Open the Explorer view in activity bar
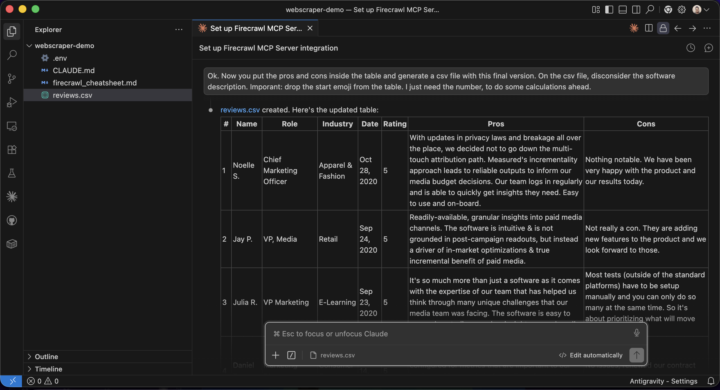The height and width of the screenshot is (390, 720). tap(12, 31)
